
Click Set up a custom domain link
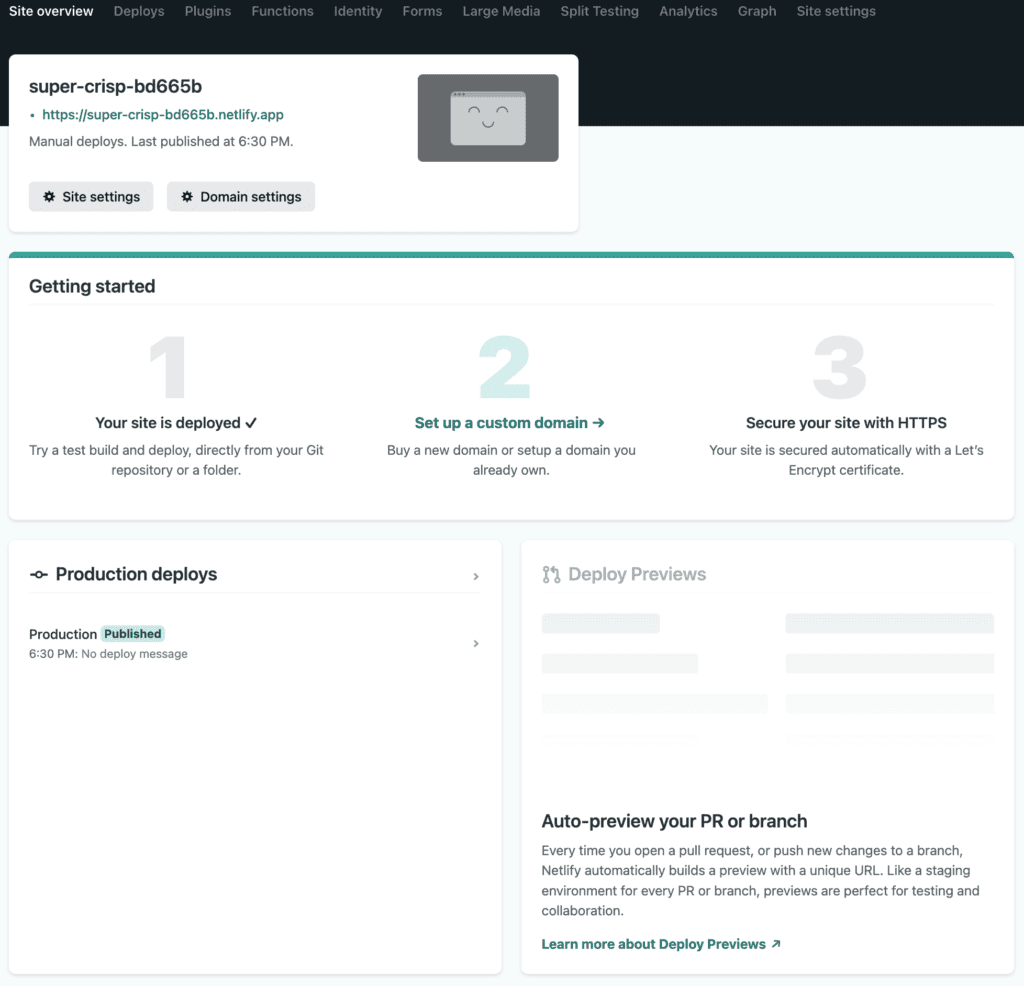[510, 423]
